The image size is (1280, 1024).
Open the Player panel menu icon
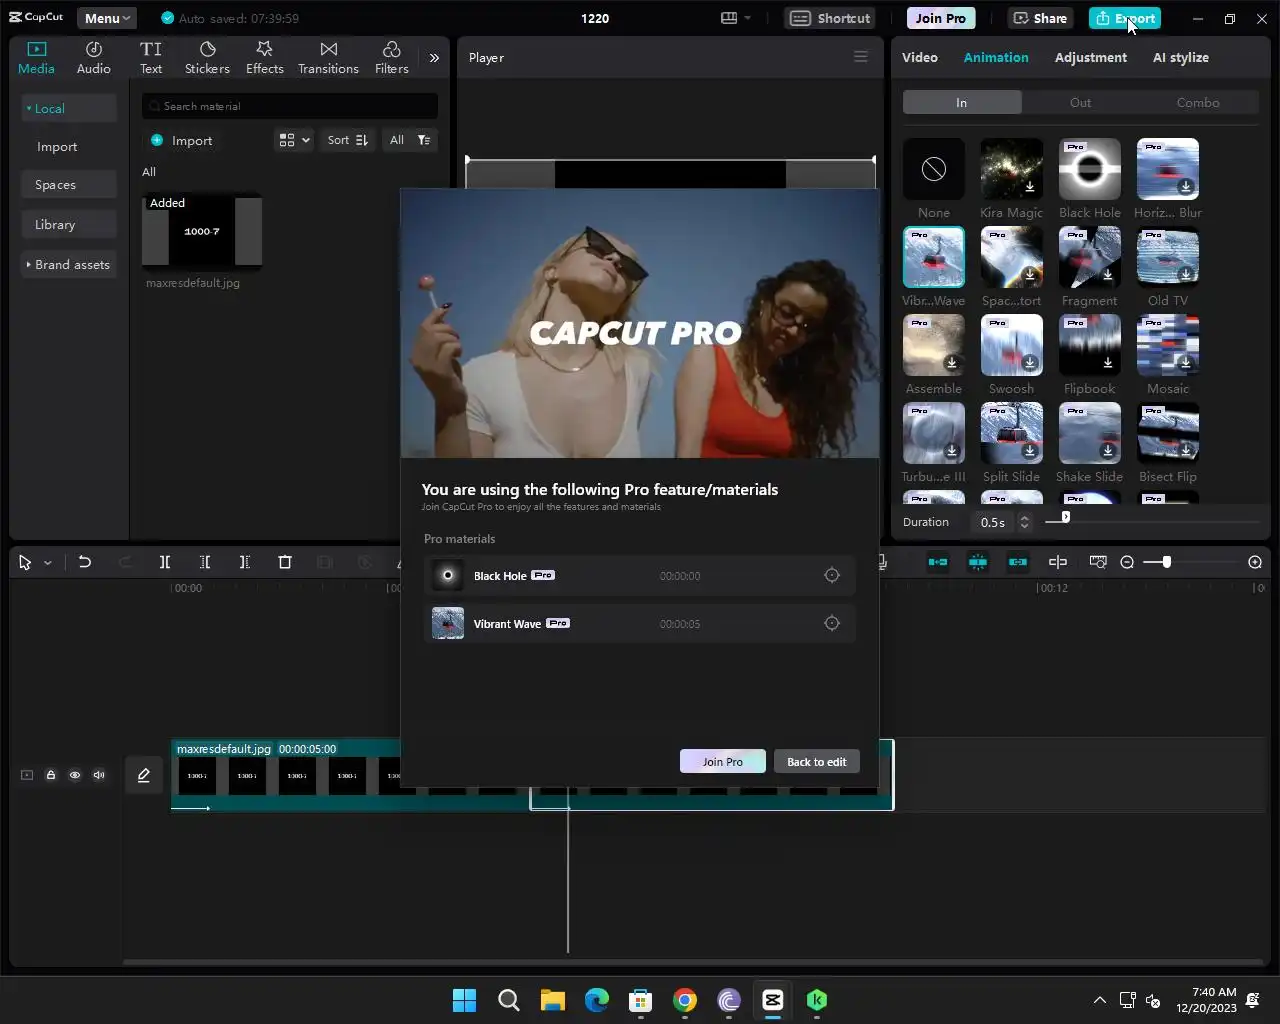[x=860, y=57]
